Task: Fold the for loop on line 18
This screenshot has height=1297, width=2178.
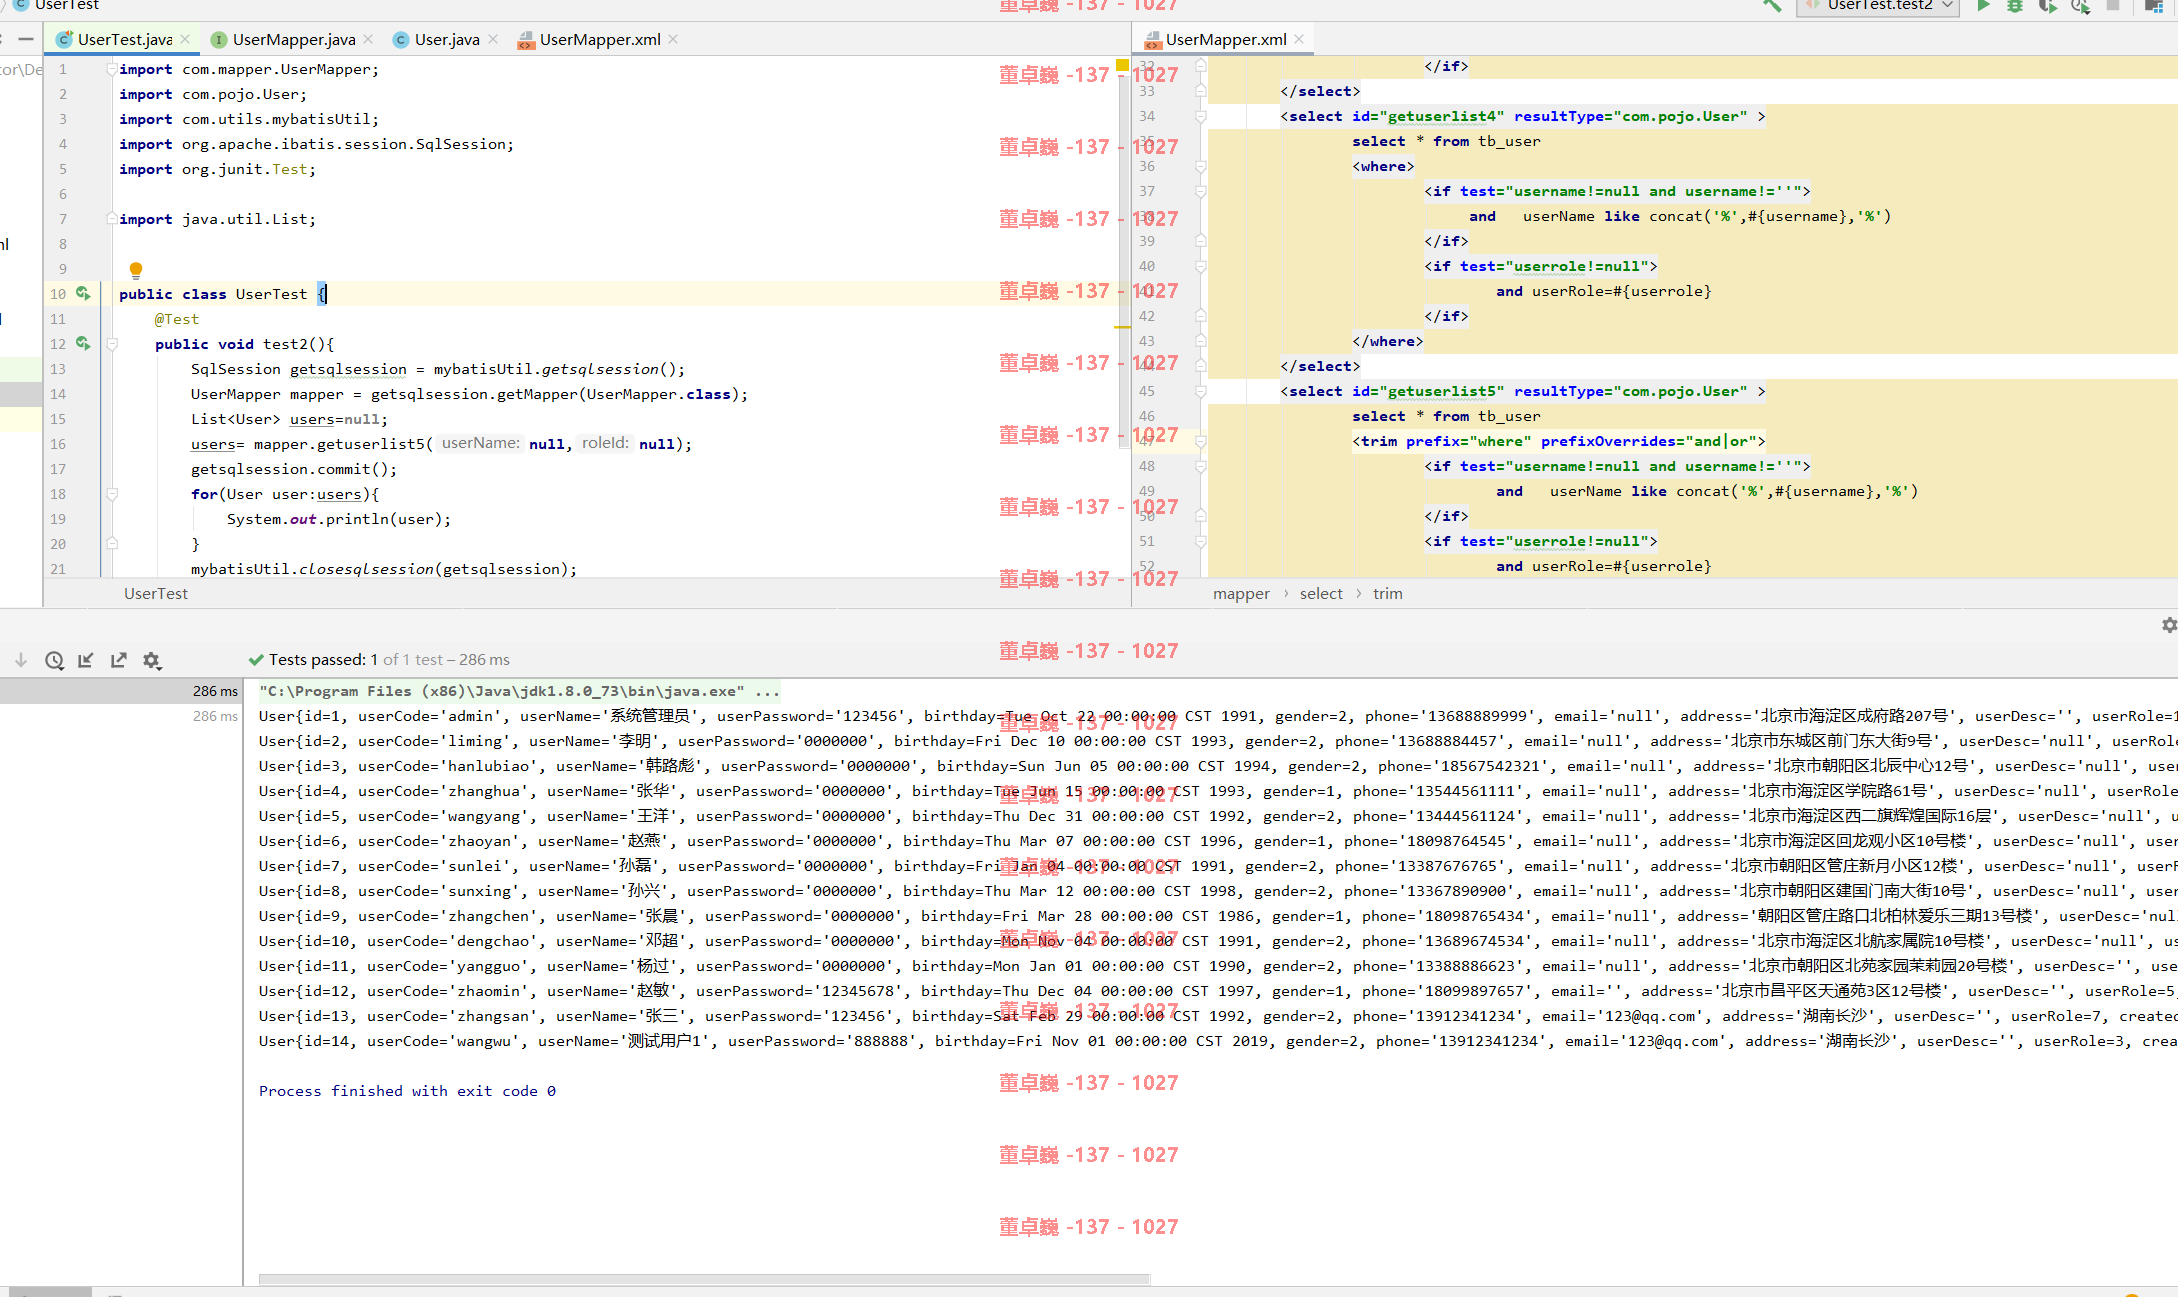Action: [x=112, y=494]
